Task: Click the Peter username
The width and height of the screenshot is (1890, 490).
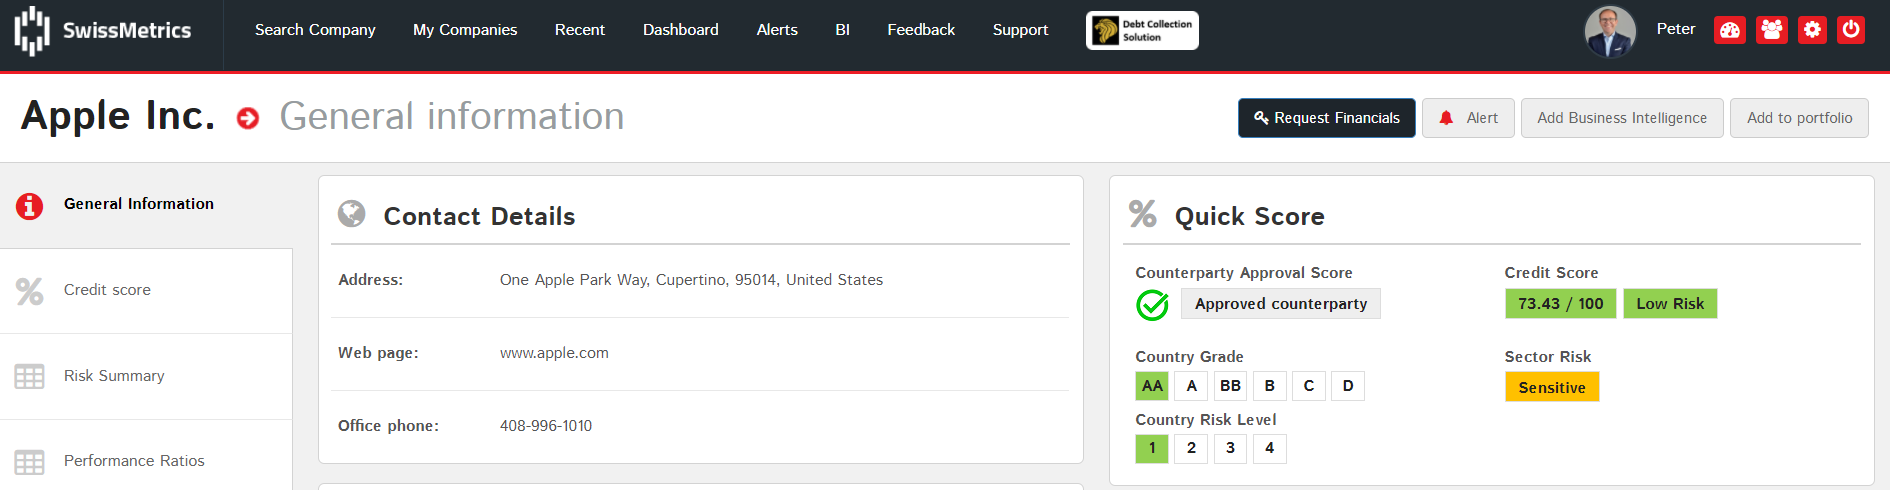Action: click(1676, 29)
